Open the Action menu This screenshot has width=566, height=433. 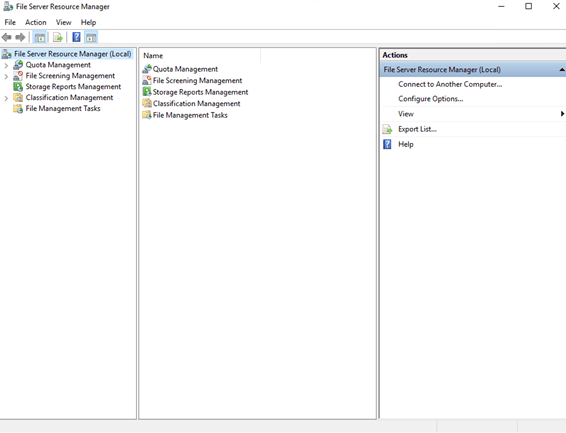[36, 22]
